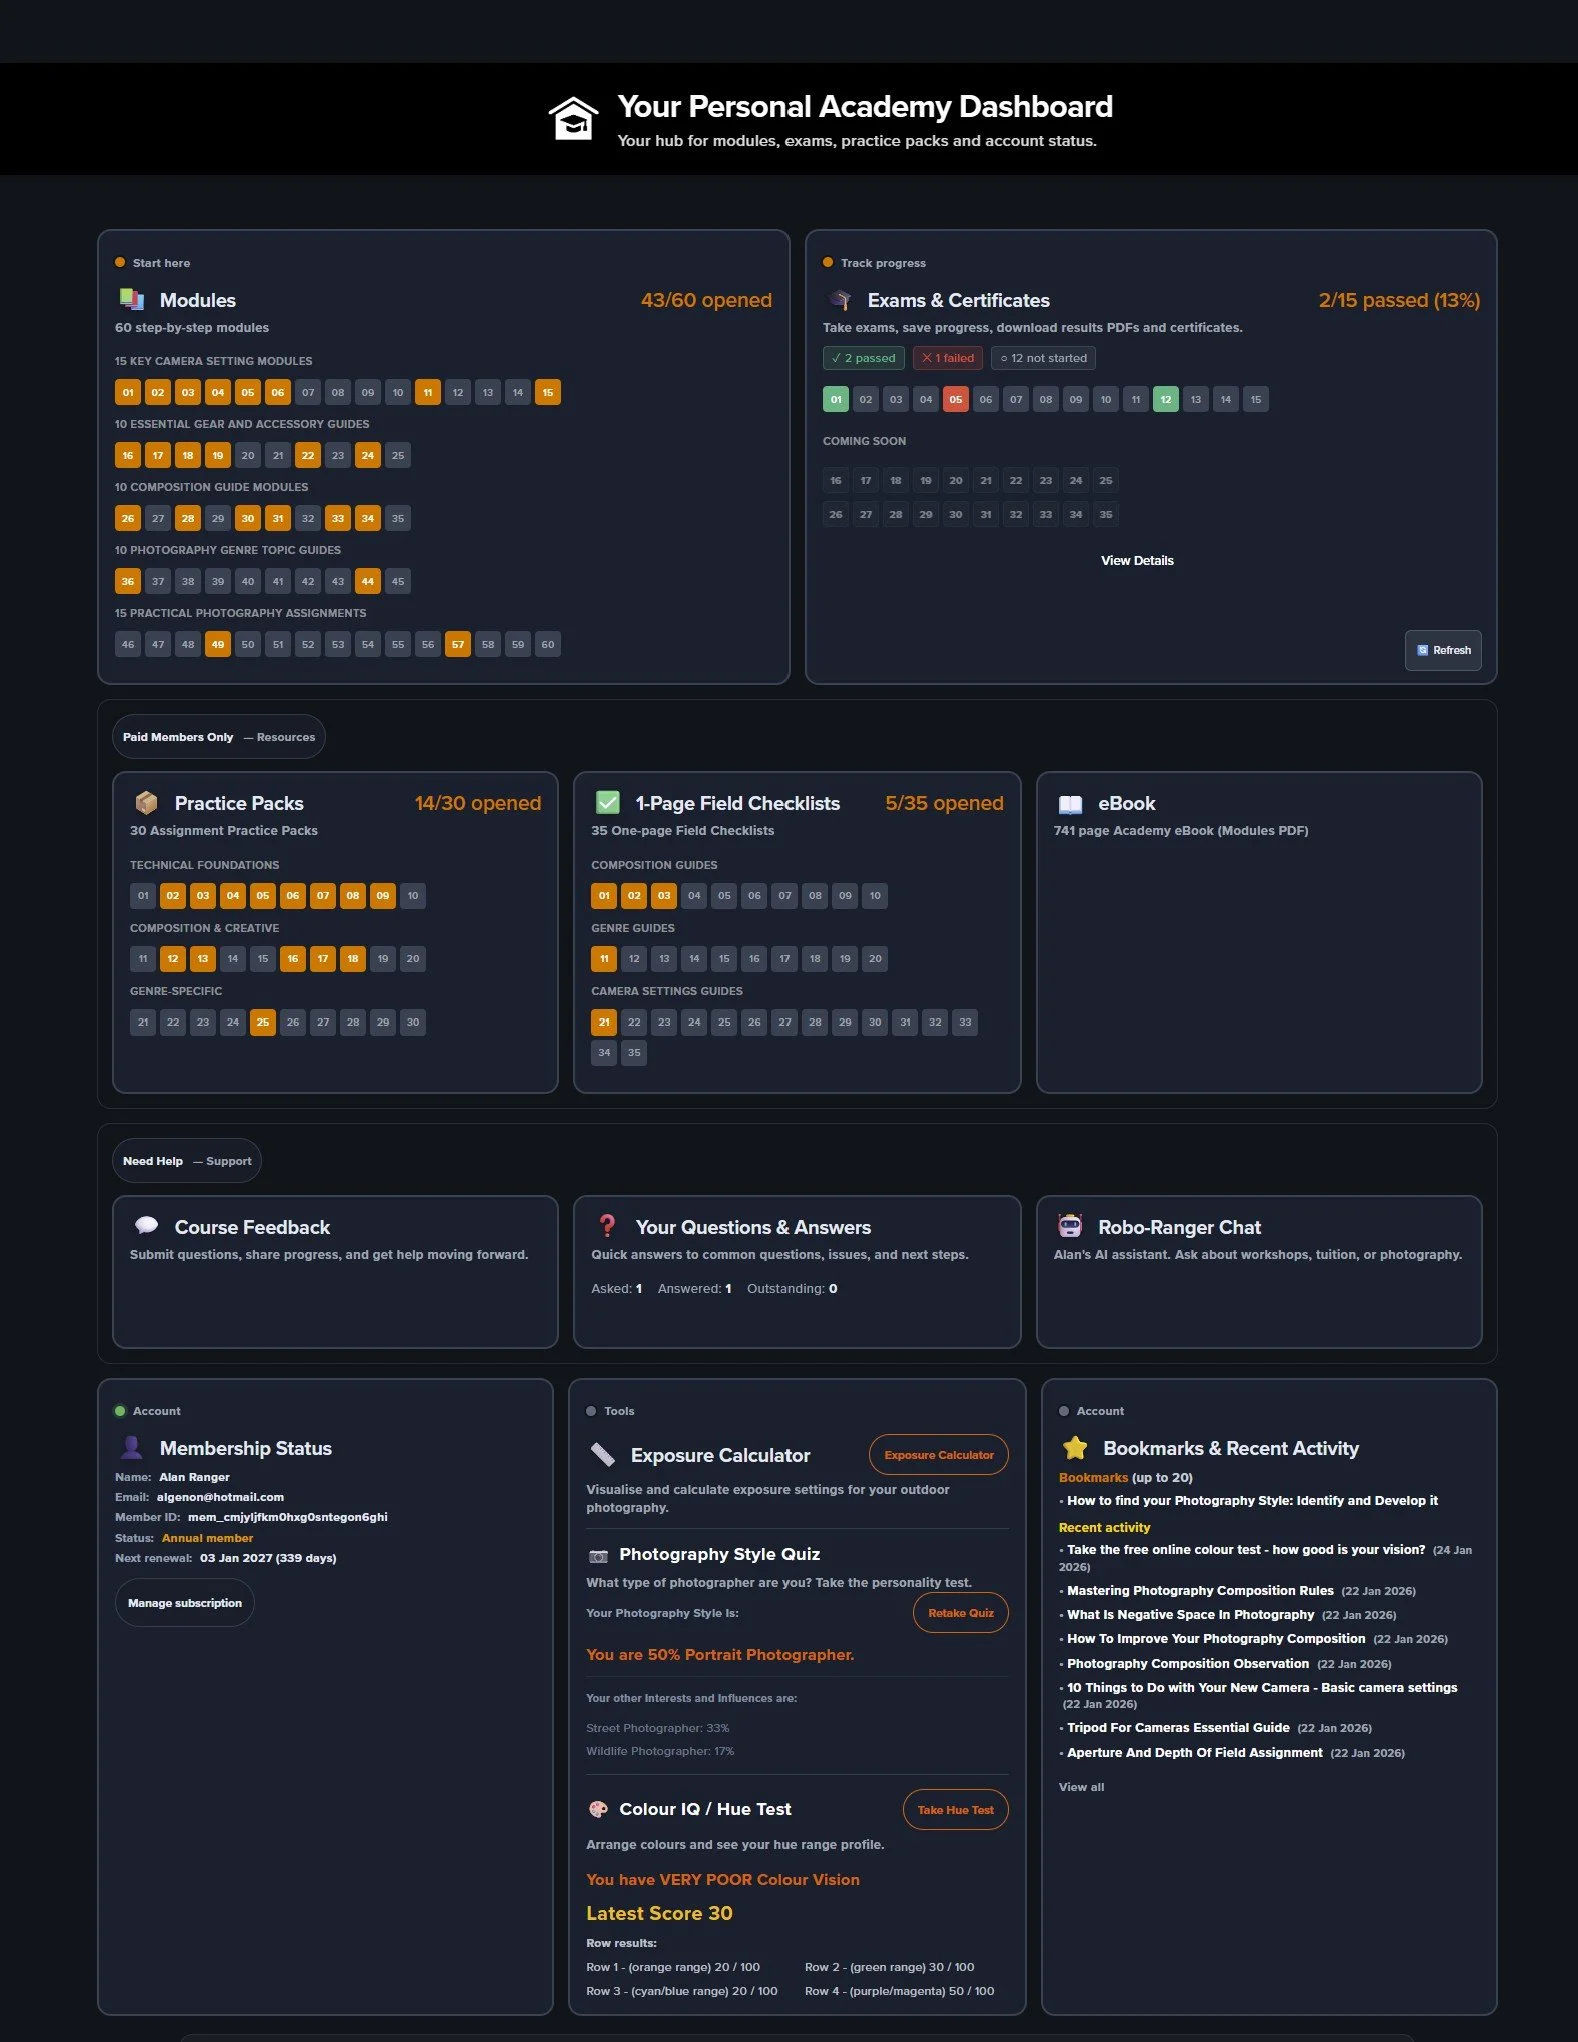
Task: Click the Colour IQ palette icon
Action: [x=598, y=1809]
